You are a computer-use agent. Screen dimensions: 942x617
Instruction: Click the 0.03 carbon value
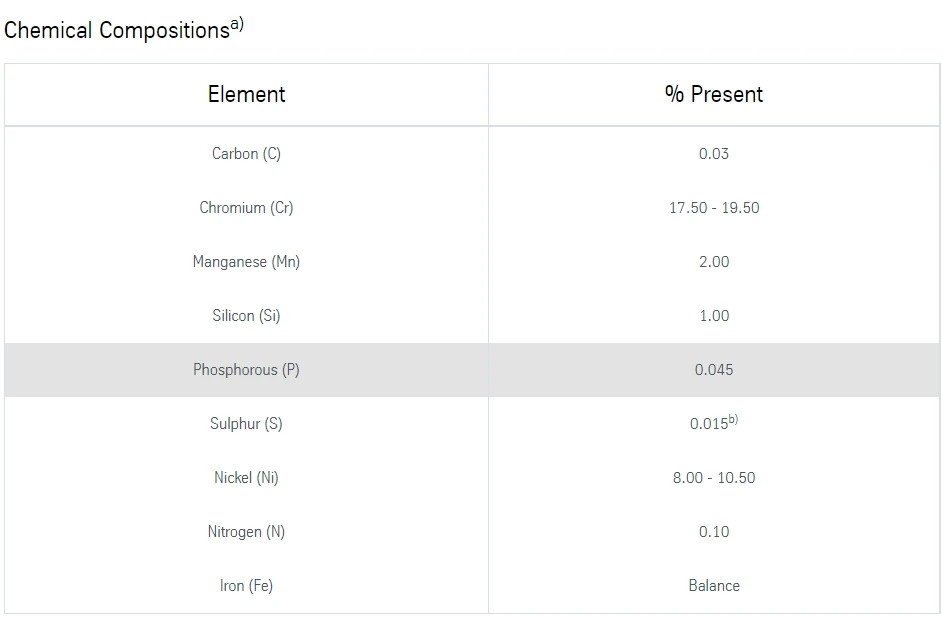pyautogui.click(x=714, y=154)
